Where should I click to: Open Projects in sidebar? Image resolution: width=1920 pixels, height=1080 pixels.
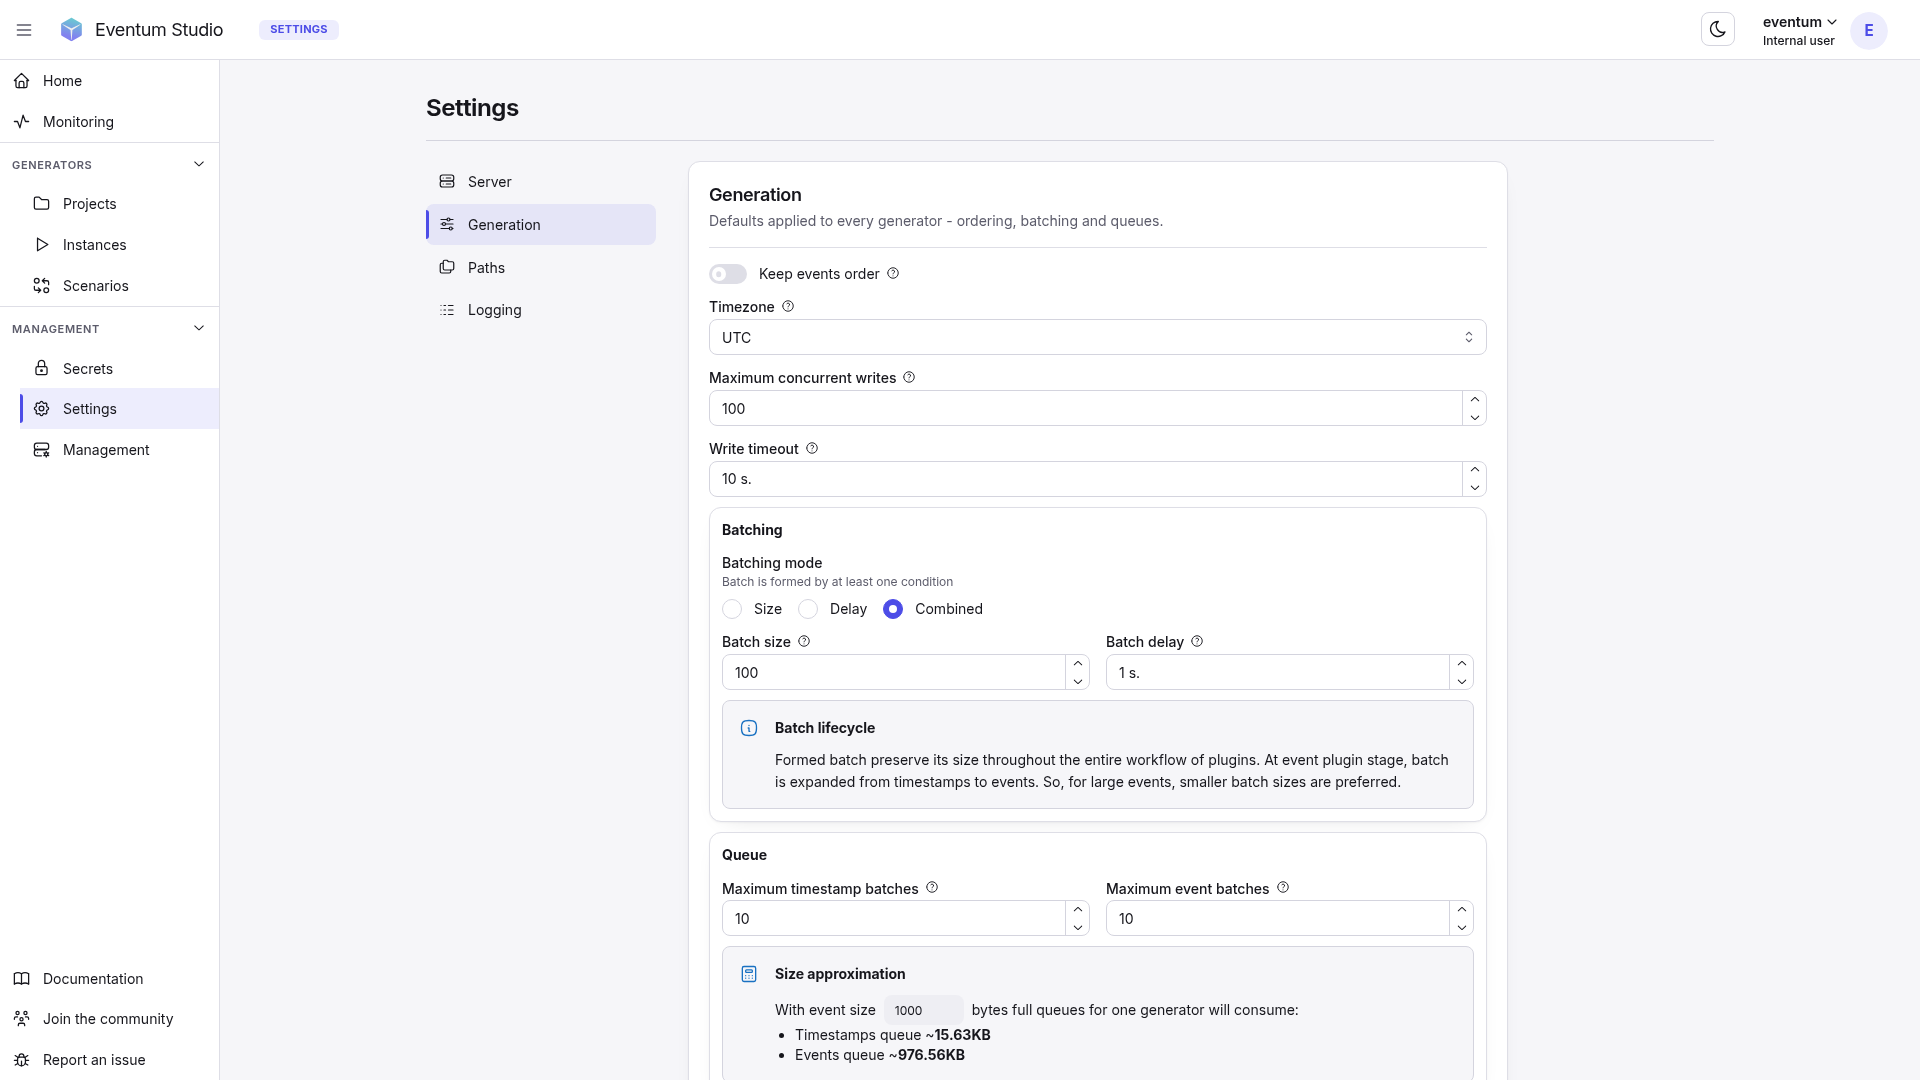point(119,204)
